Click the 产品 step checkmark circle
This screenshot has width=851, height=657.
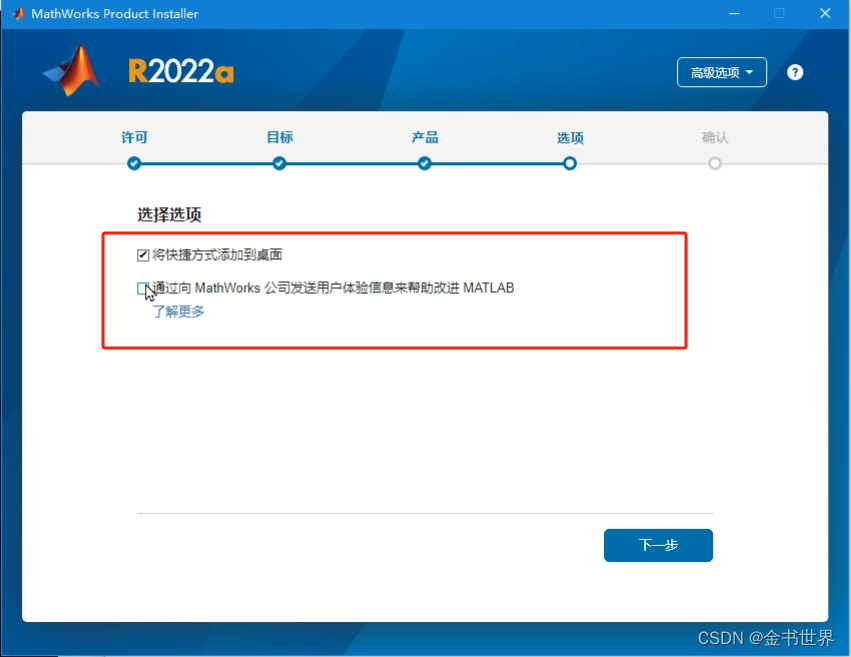point(424,163)
